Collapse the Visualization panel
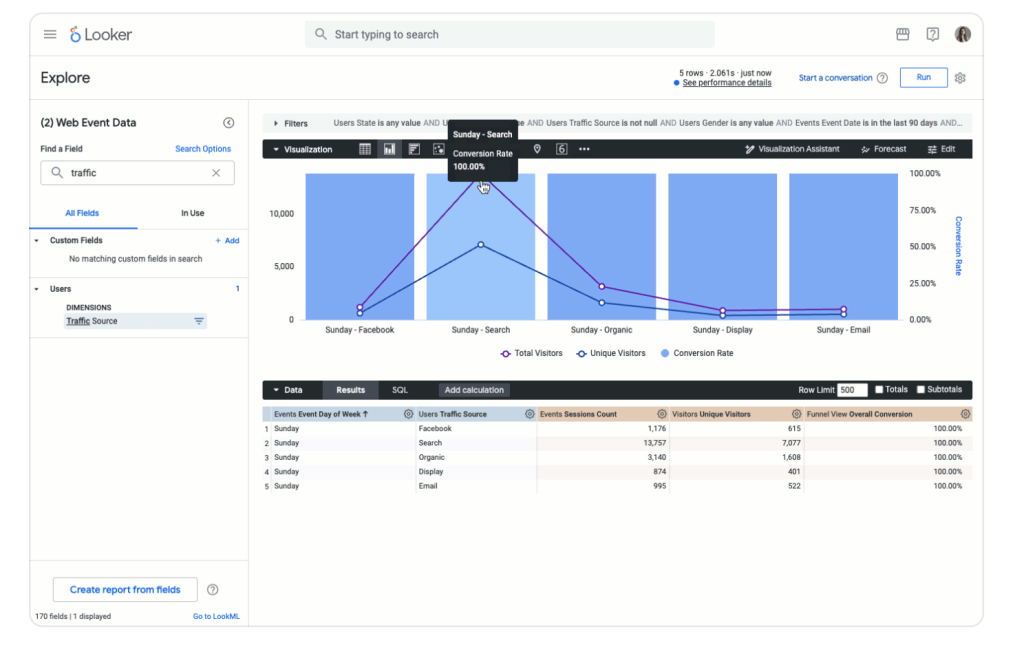Screen dimensions: 1024x654 pos(272,149)
